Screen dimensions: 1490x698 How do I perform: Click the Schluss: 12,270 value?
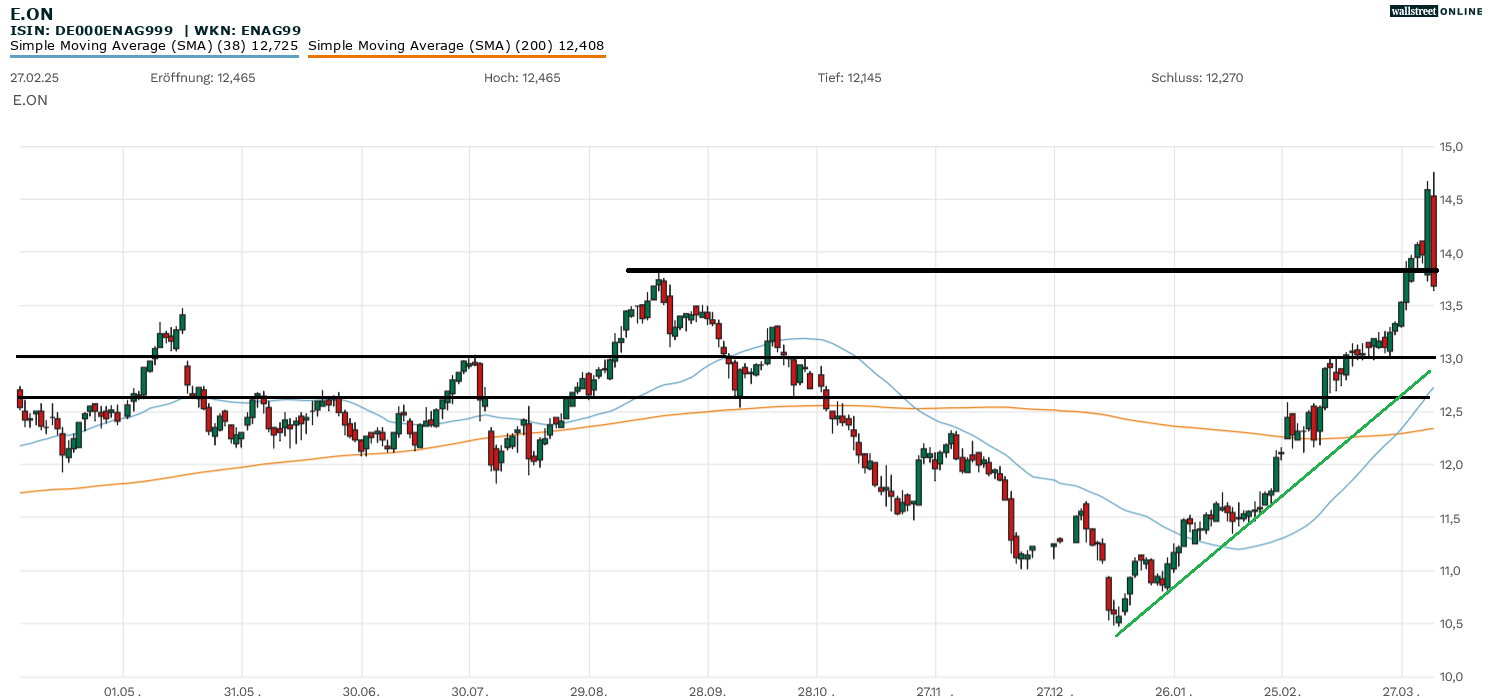(1197, 78)
